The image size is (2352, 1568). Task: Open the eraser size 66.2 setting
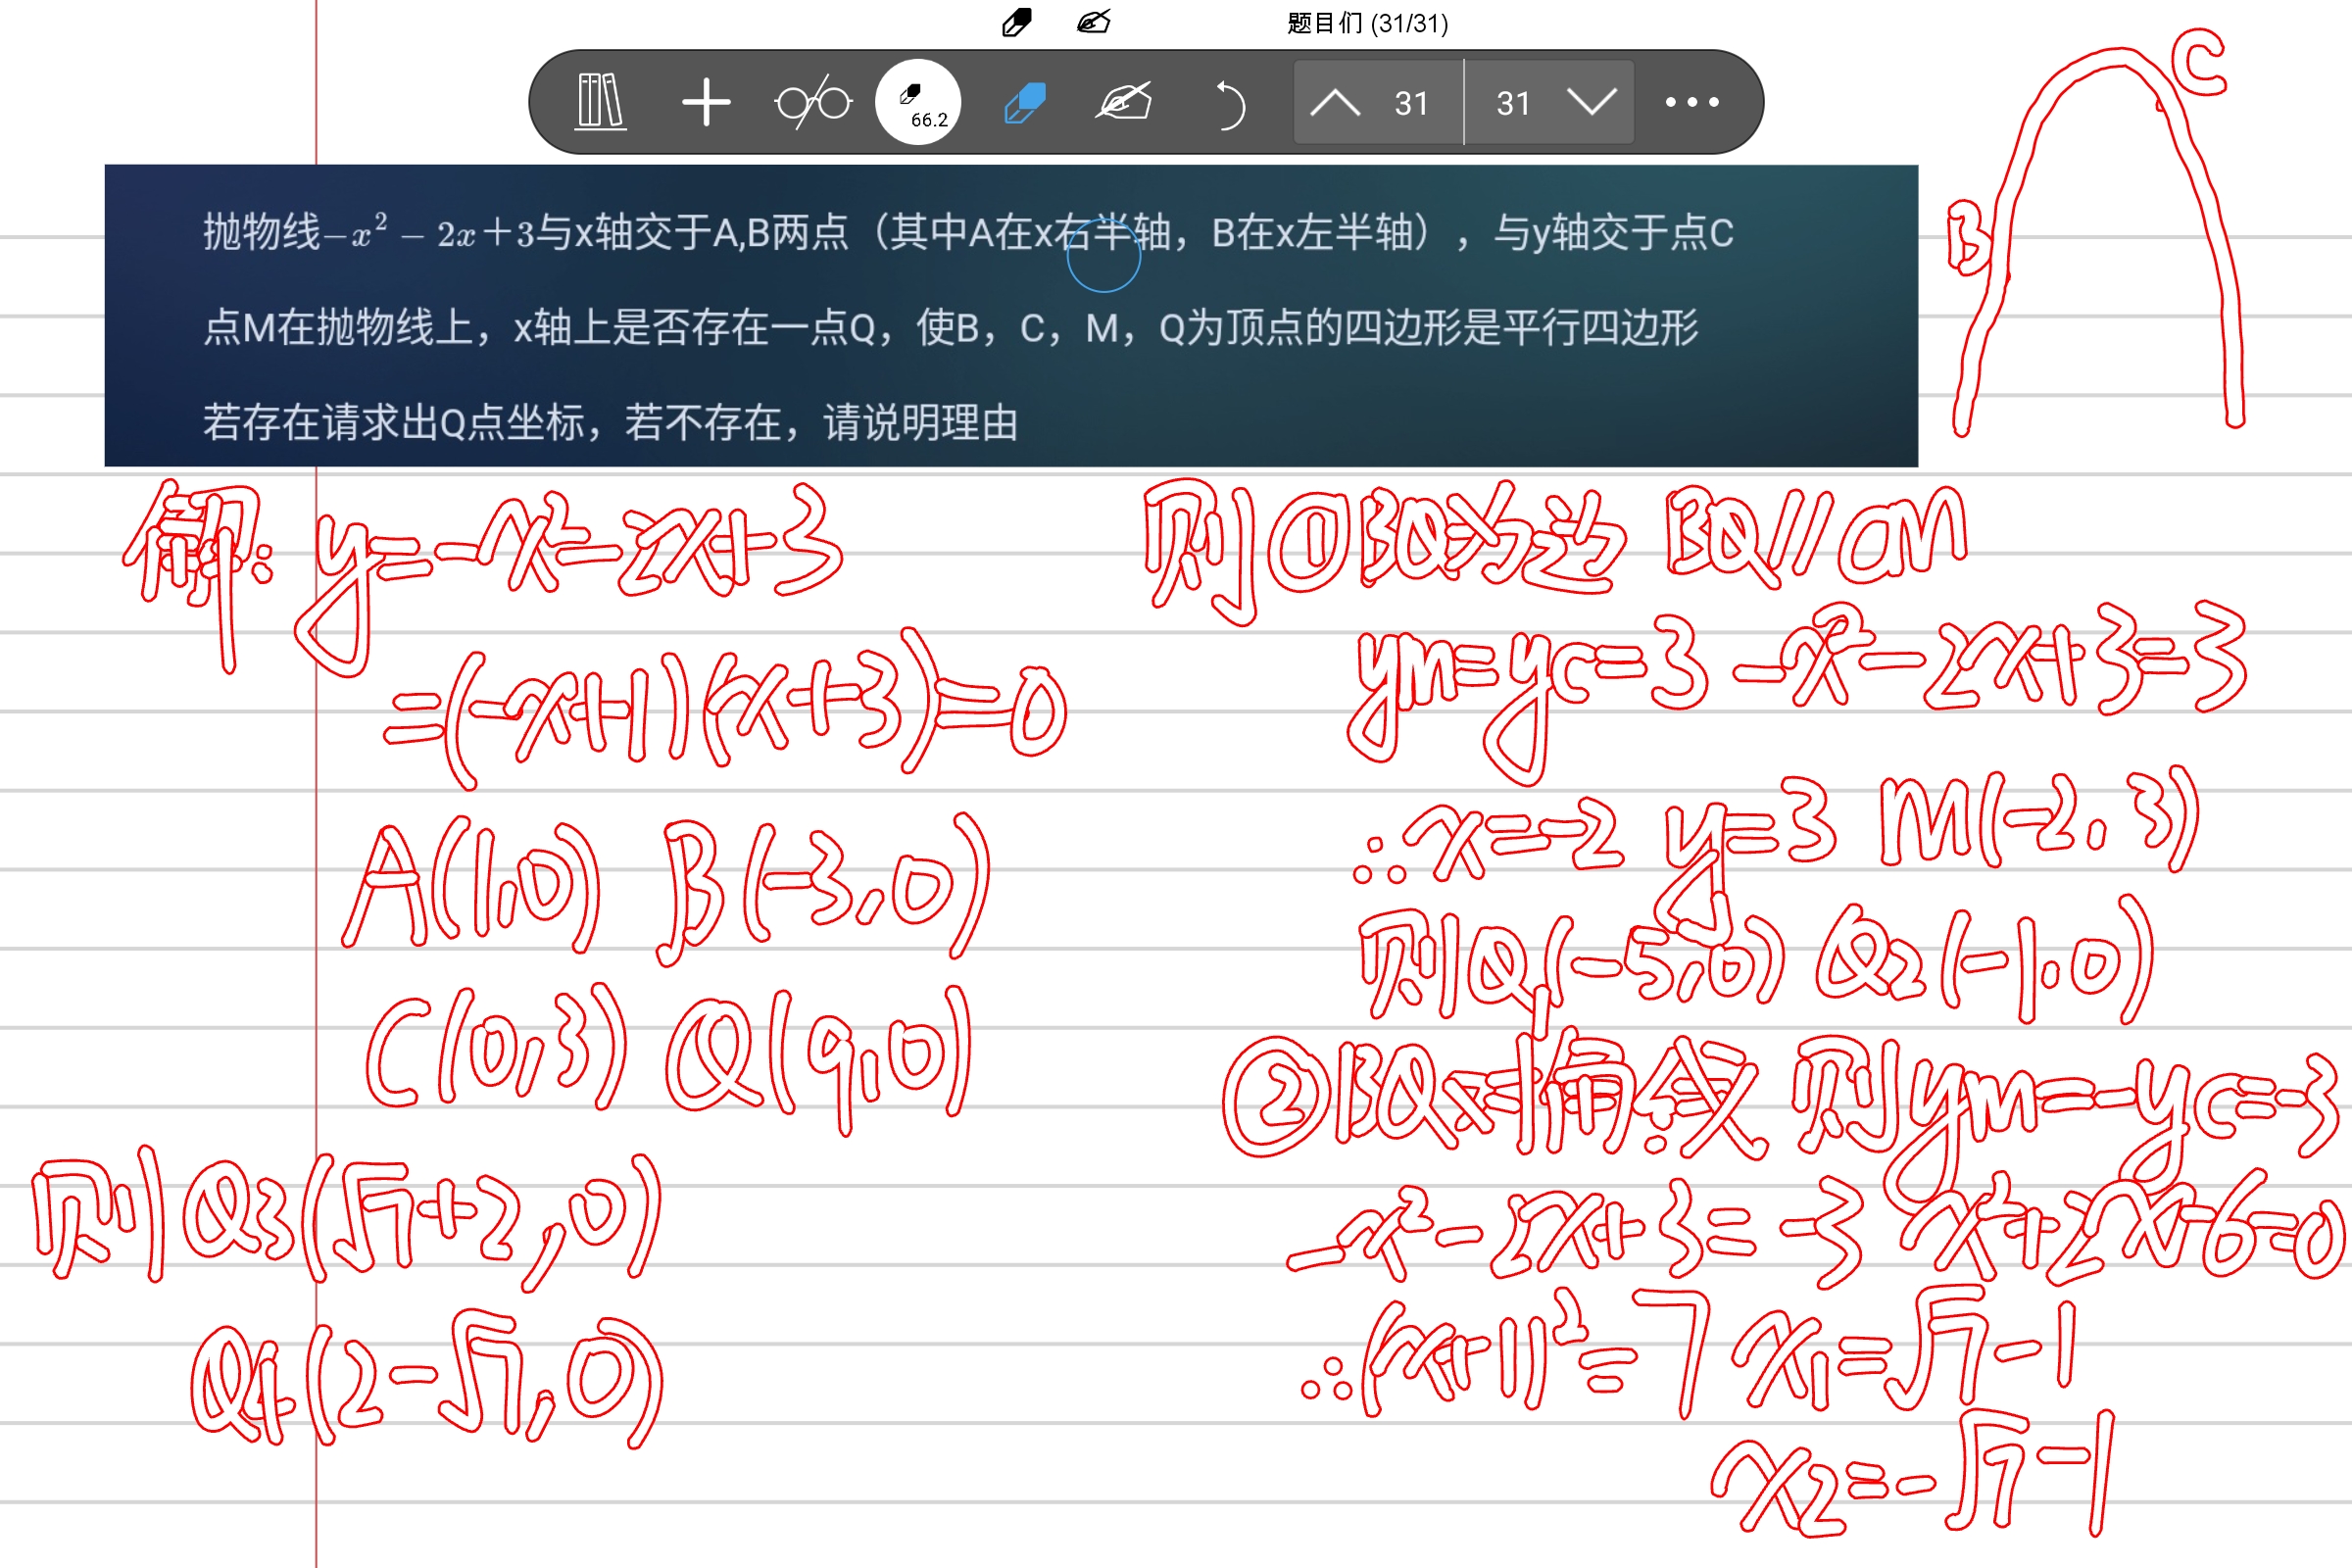click(917, 102)
